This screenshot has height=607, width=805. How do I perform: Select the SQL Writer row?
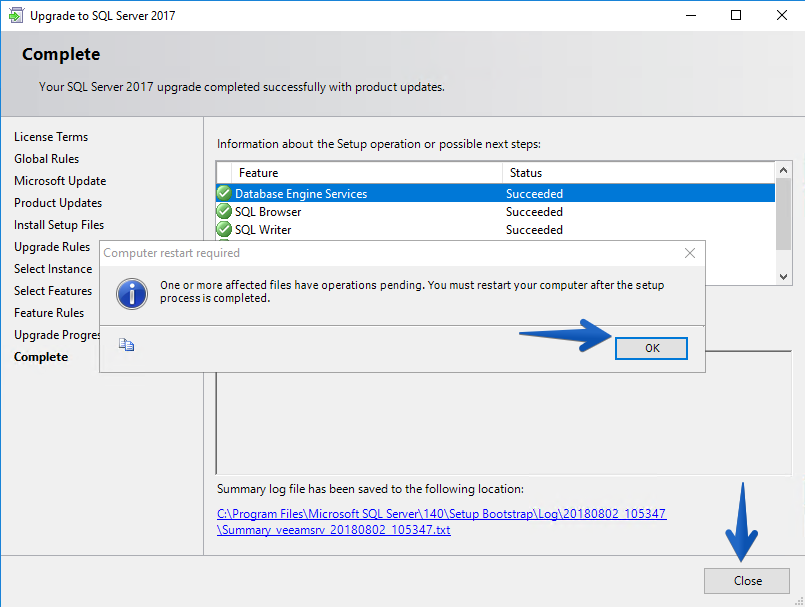click(x=495, y=230)
